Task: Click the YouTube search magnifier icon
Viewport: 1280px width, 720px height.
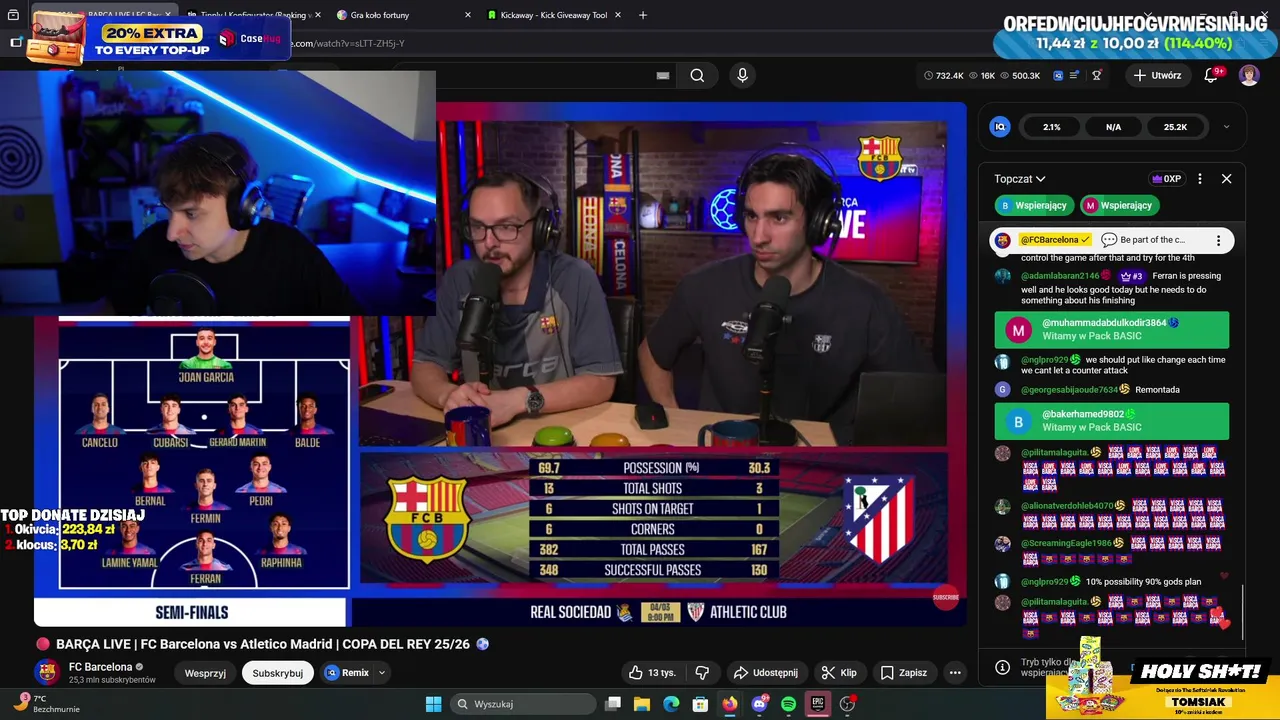Action: (697, 75)
